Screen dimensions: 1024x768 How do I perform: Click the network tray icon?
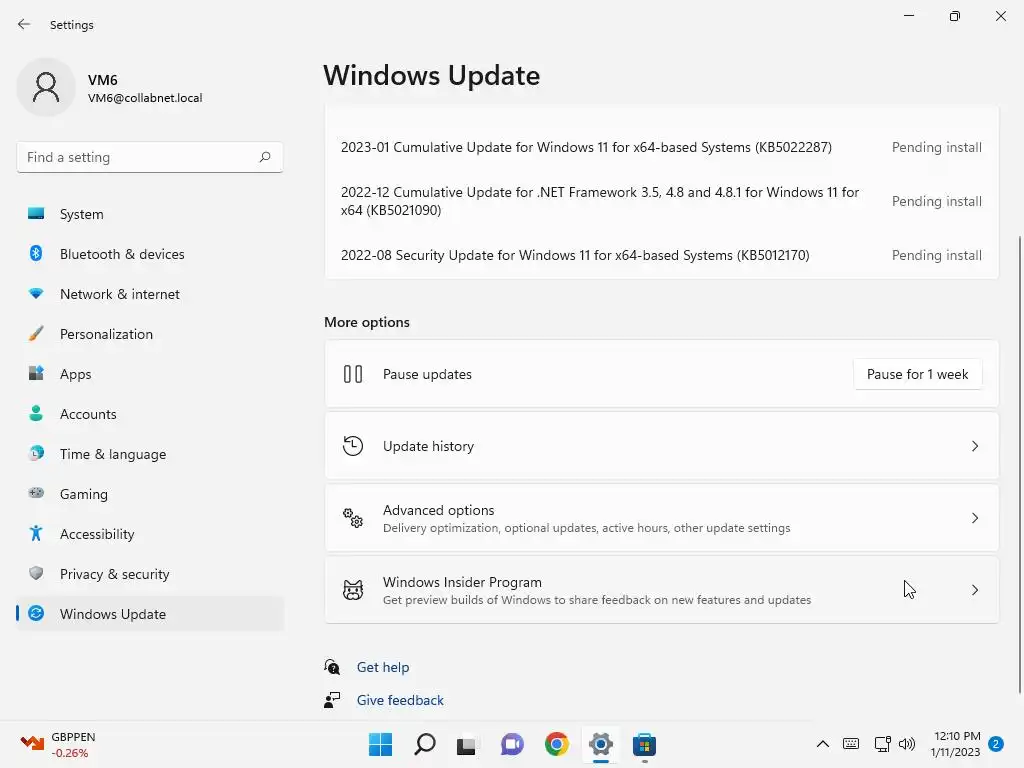882,744
